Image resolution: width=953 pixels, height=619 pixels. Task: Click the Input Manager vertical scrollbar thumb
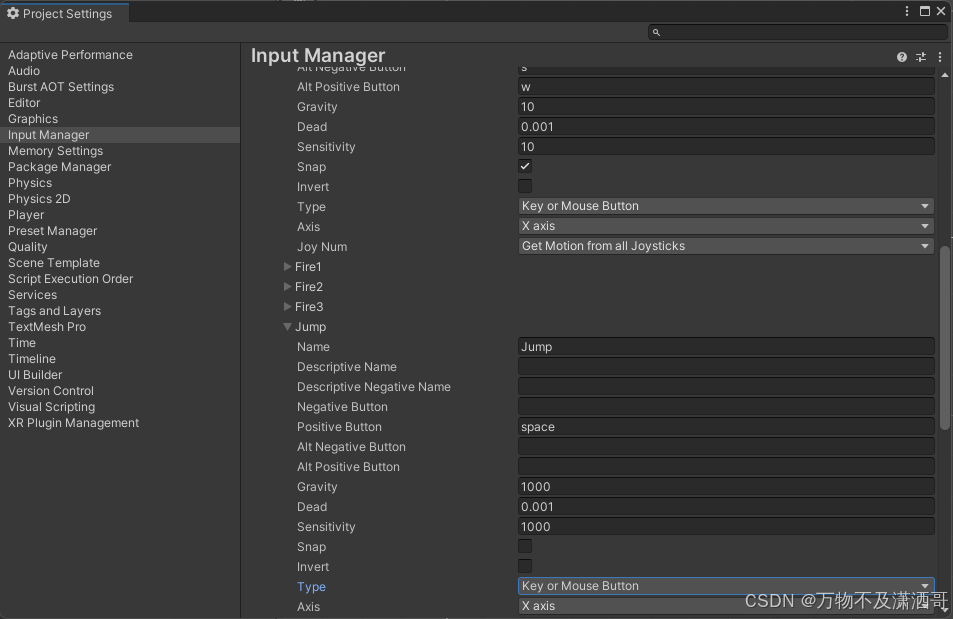[x=944, y=338]
